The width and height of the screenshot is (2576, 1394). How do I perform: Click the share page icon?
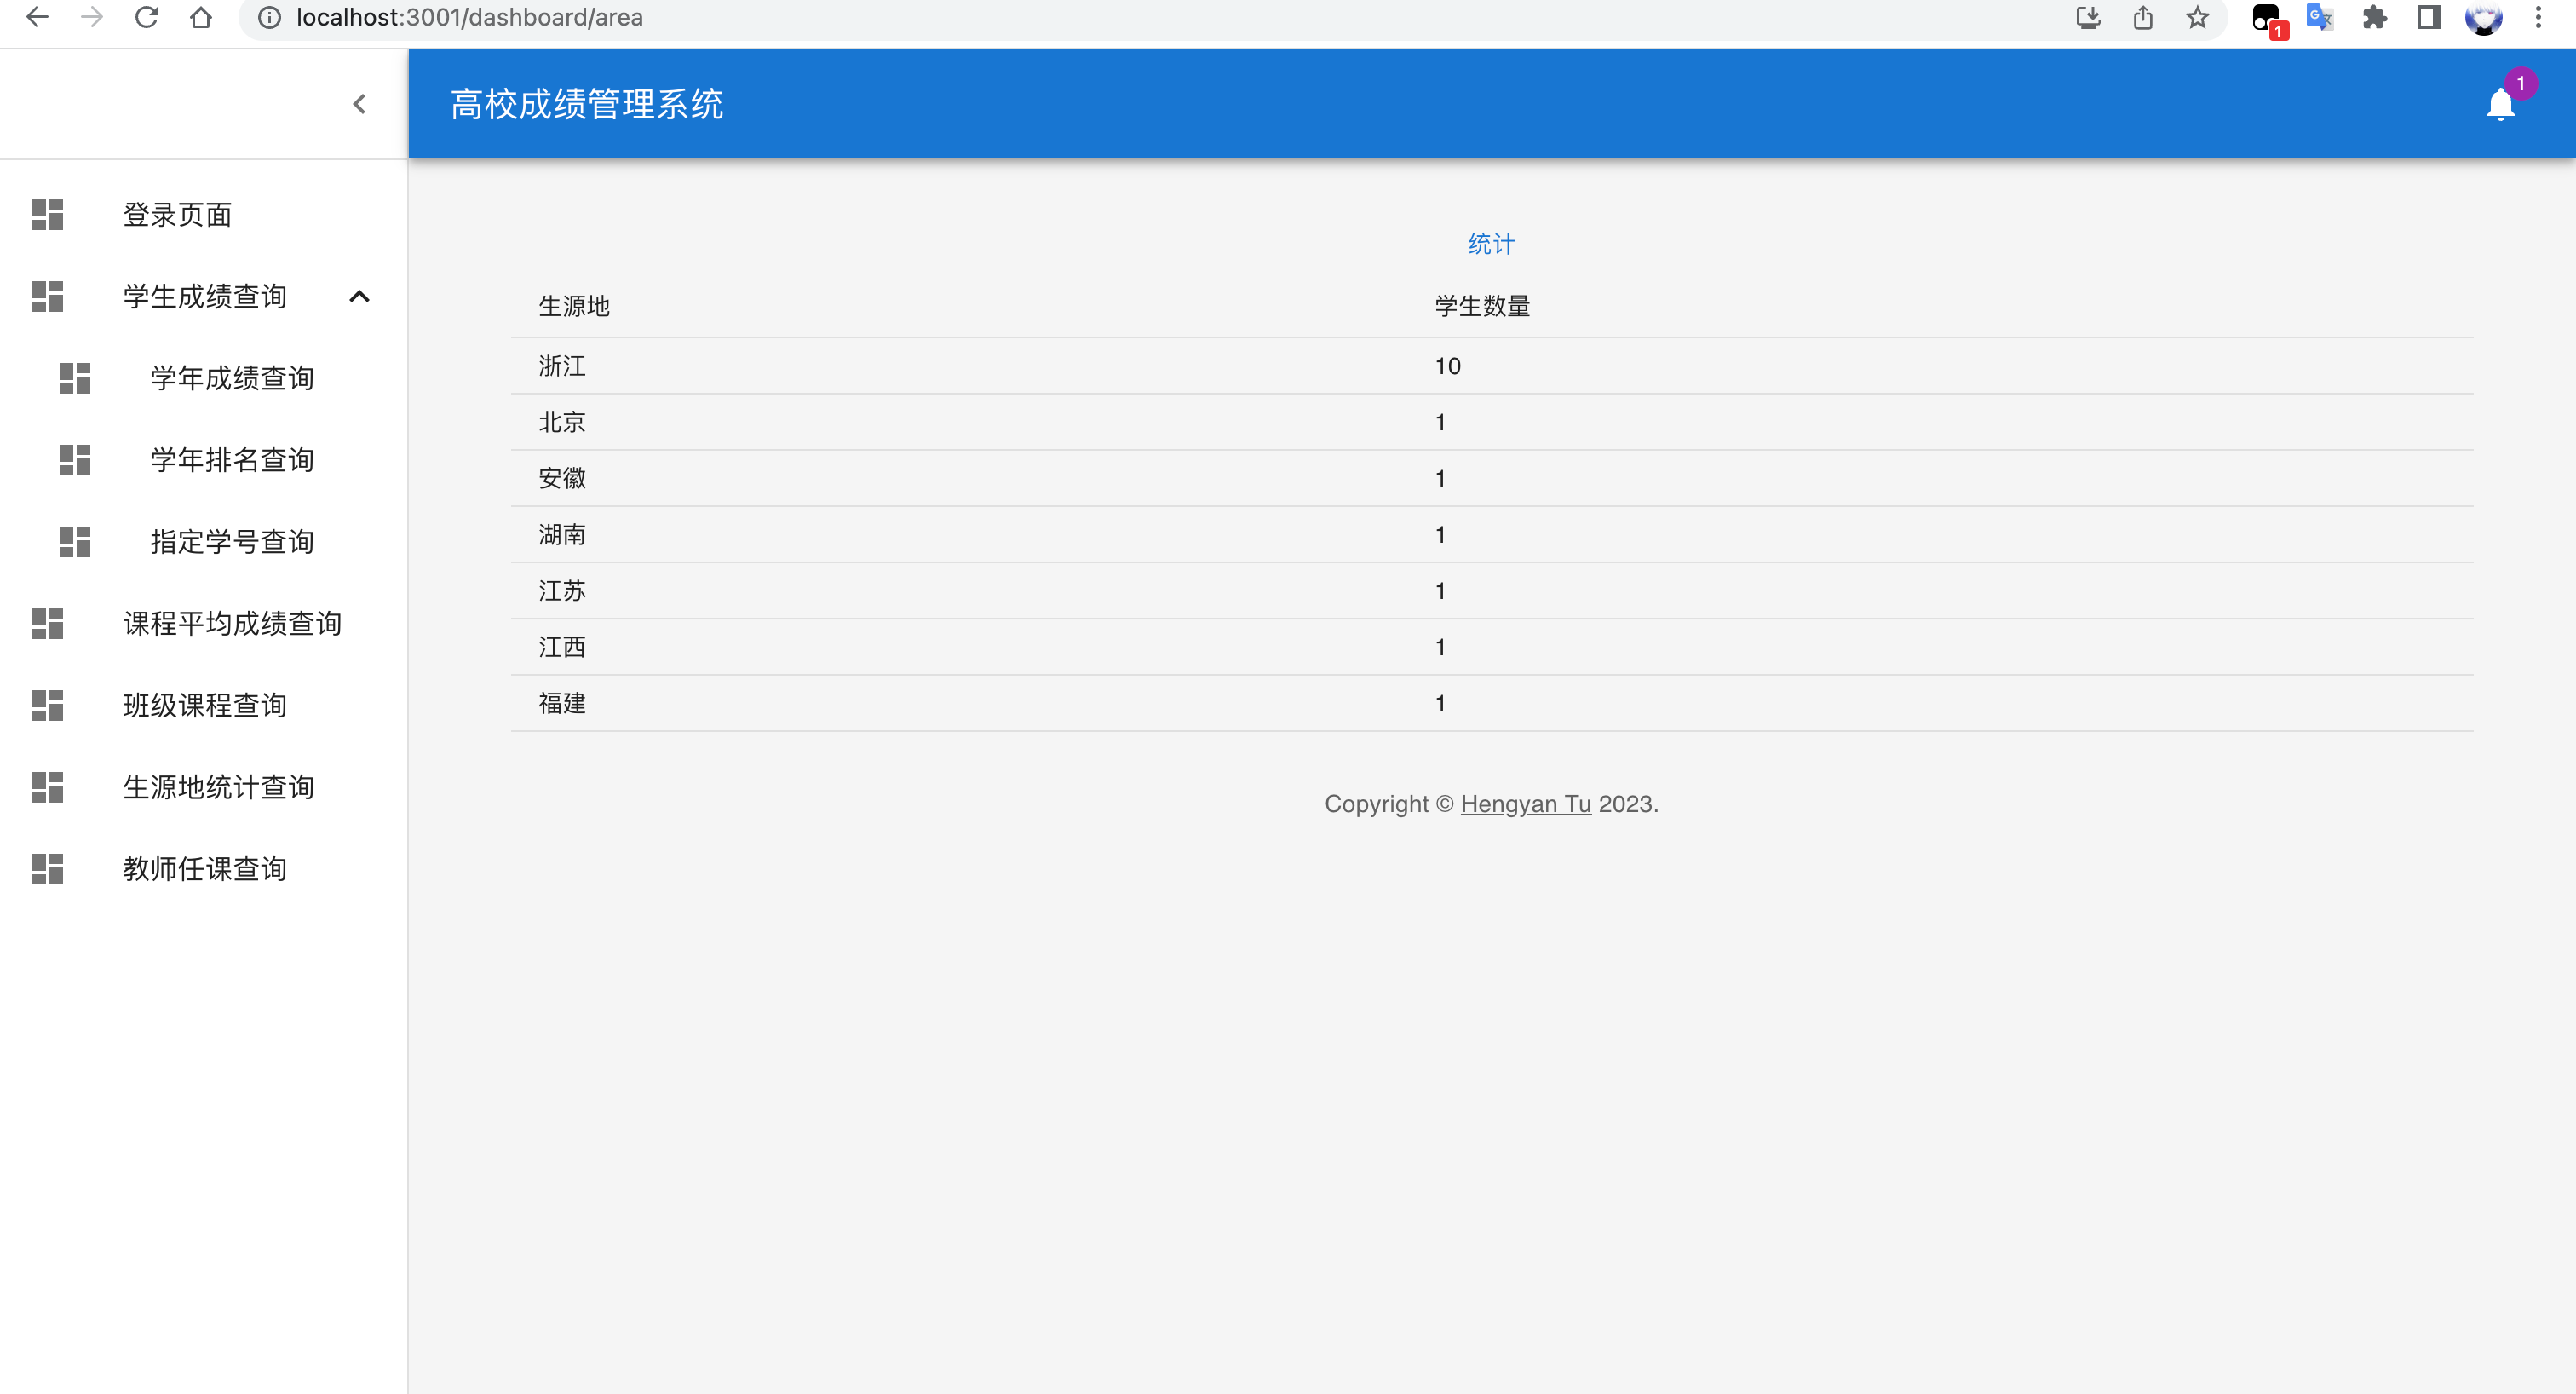tap(2142, 17)
